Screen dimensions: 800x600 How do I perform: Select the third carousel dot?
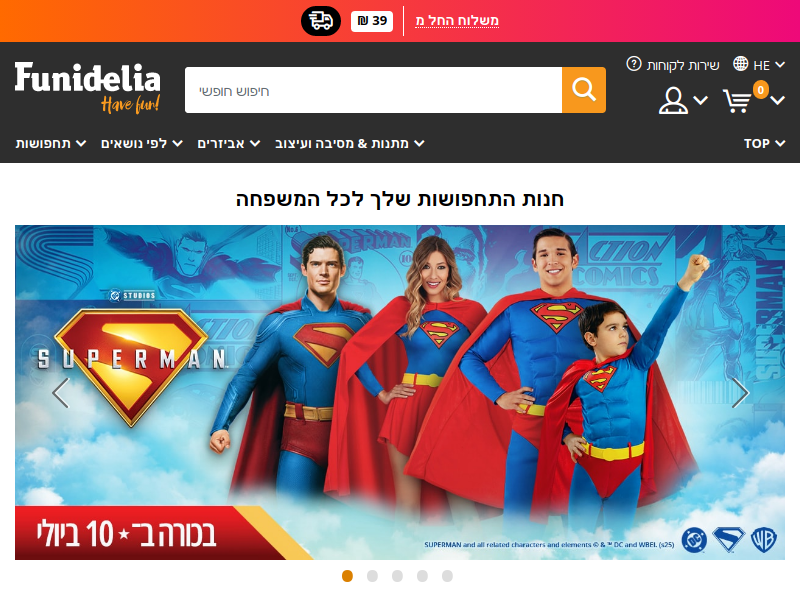point(397,576)
